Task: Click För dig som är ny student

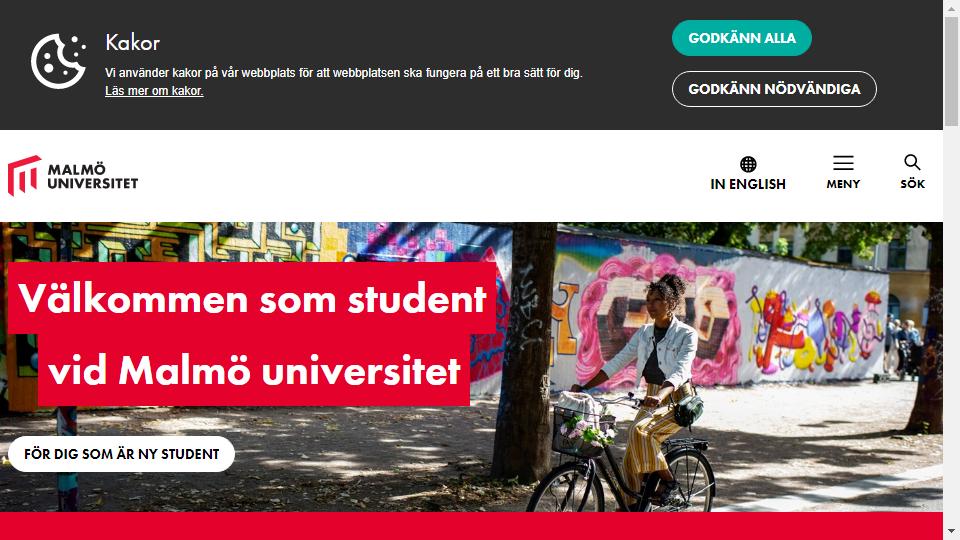Action: click(121, 454)
